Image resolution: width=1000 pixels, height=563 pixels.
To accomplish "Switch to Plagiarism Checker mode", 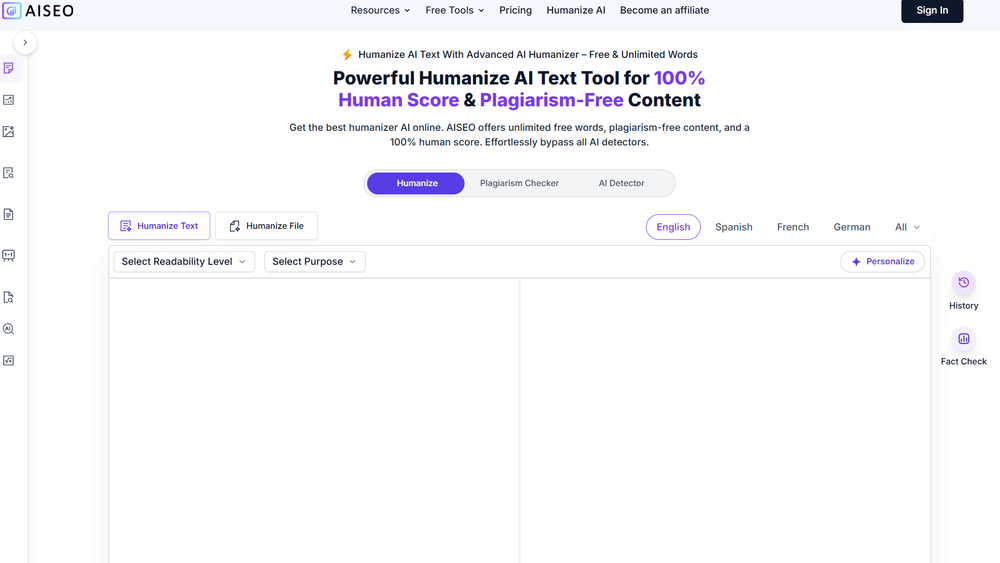I will click(519, 183).
